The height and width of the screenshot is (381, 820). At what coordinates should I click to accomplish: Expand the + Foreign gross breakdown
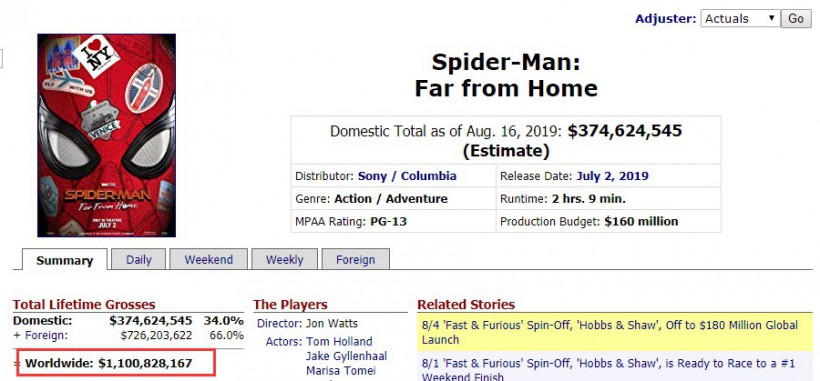point(40,335)
